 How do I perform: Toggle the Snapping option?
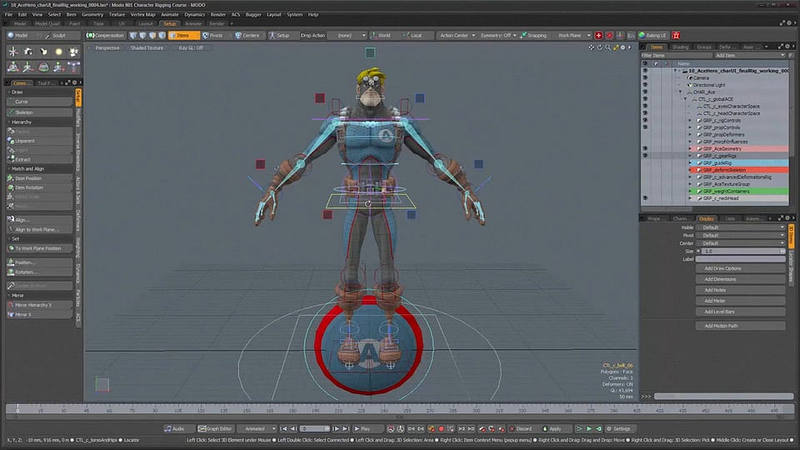(535, 35)
